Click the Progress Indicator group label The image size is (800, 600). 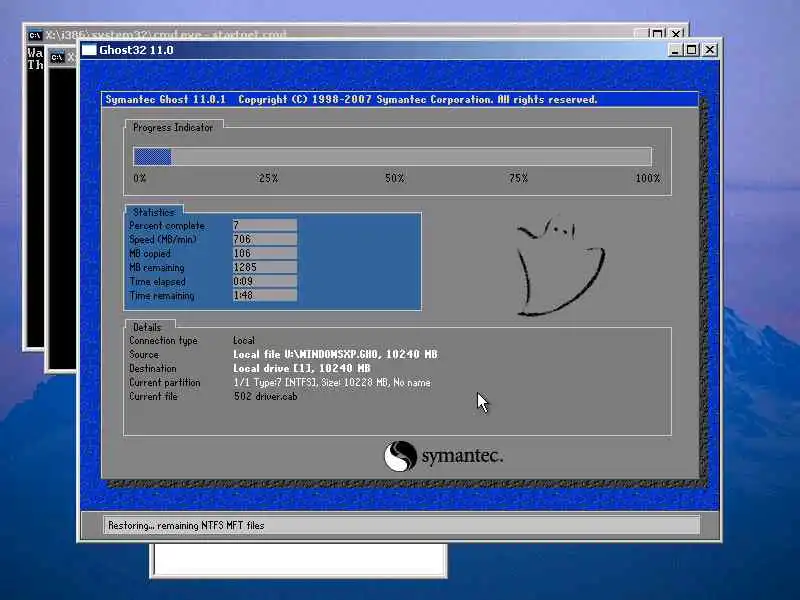tap(173, 128)
